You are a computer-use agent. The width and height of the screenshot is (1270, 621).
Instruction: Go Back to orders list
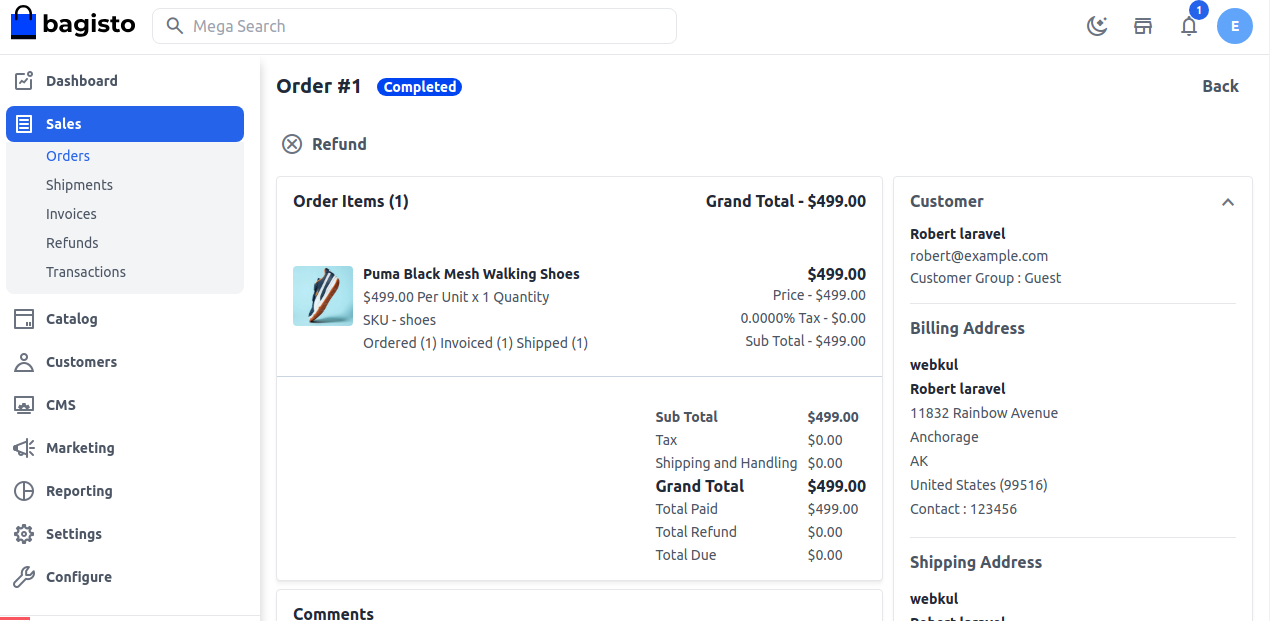click(x=1220, y=86)
